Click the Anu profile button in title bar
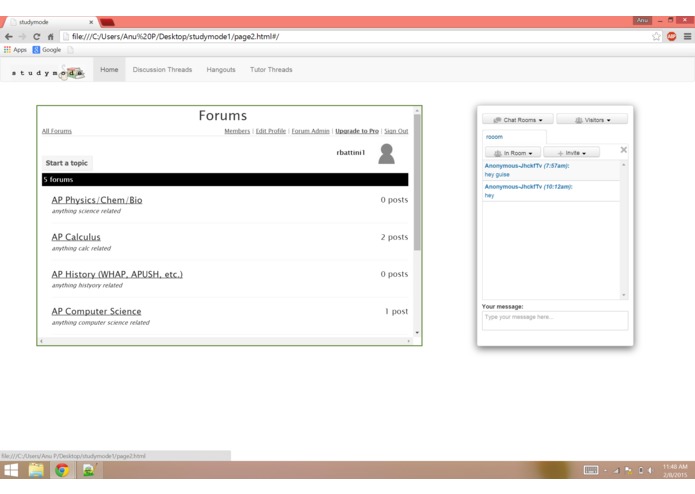This screenshot has height=494, width=695. click(642, 20)
